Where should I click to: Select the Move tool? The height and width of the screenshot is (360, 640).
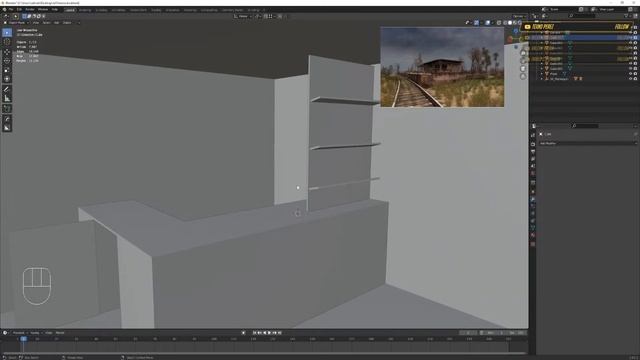tap(7, 52)
